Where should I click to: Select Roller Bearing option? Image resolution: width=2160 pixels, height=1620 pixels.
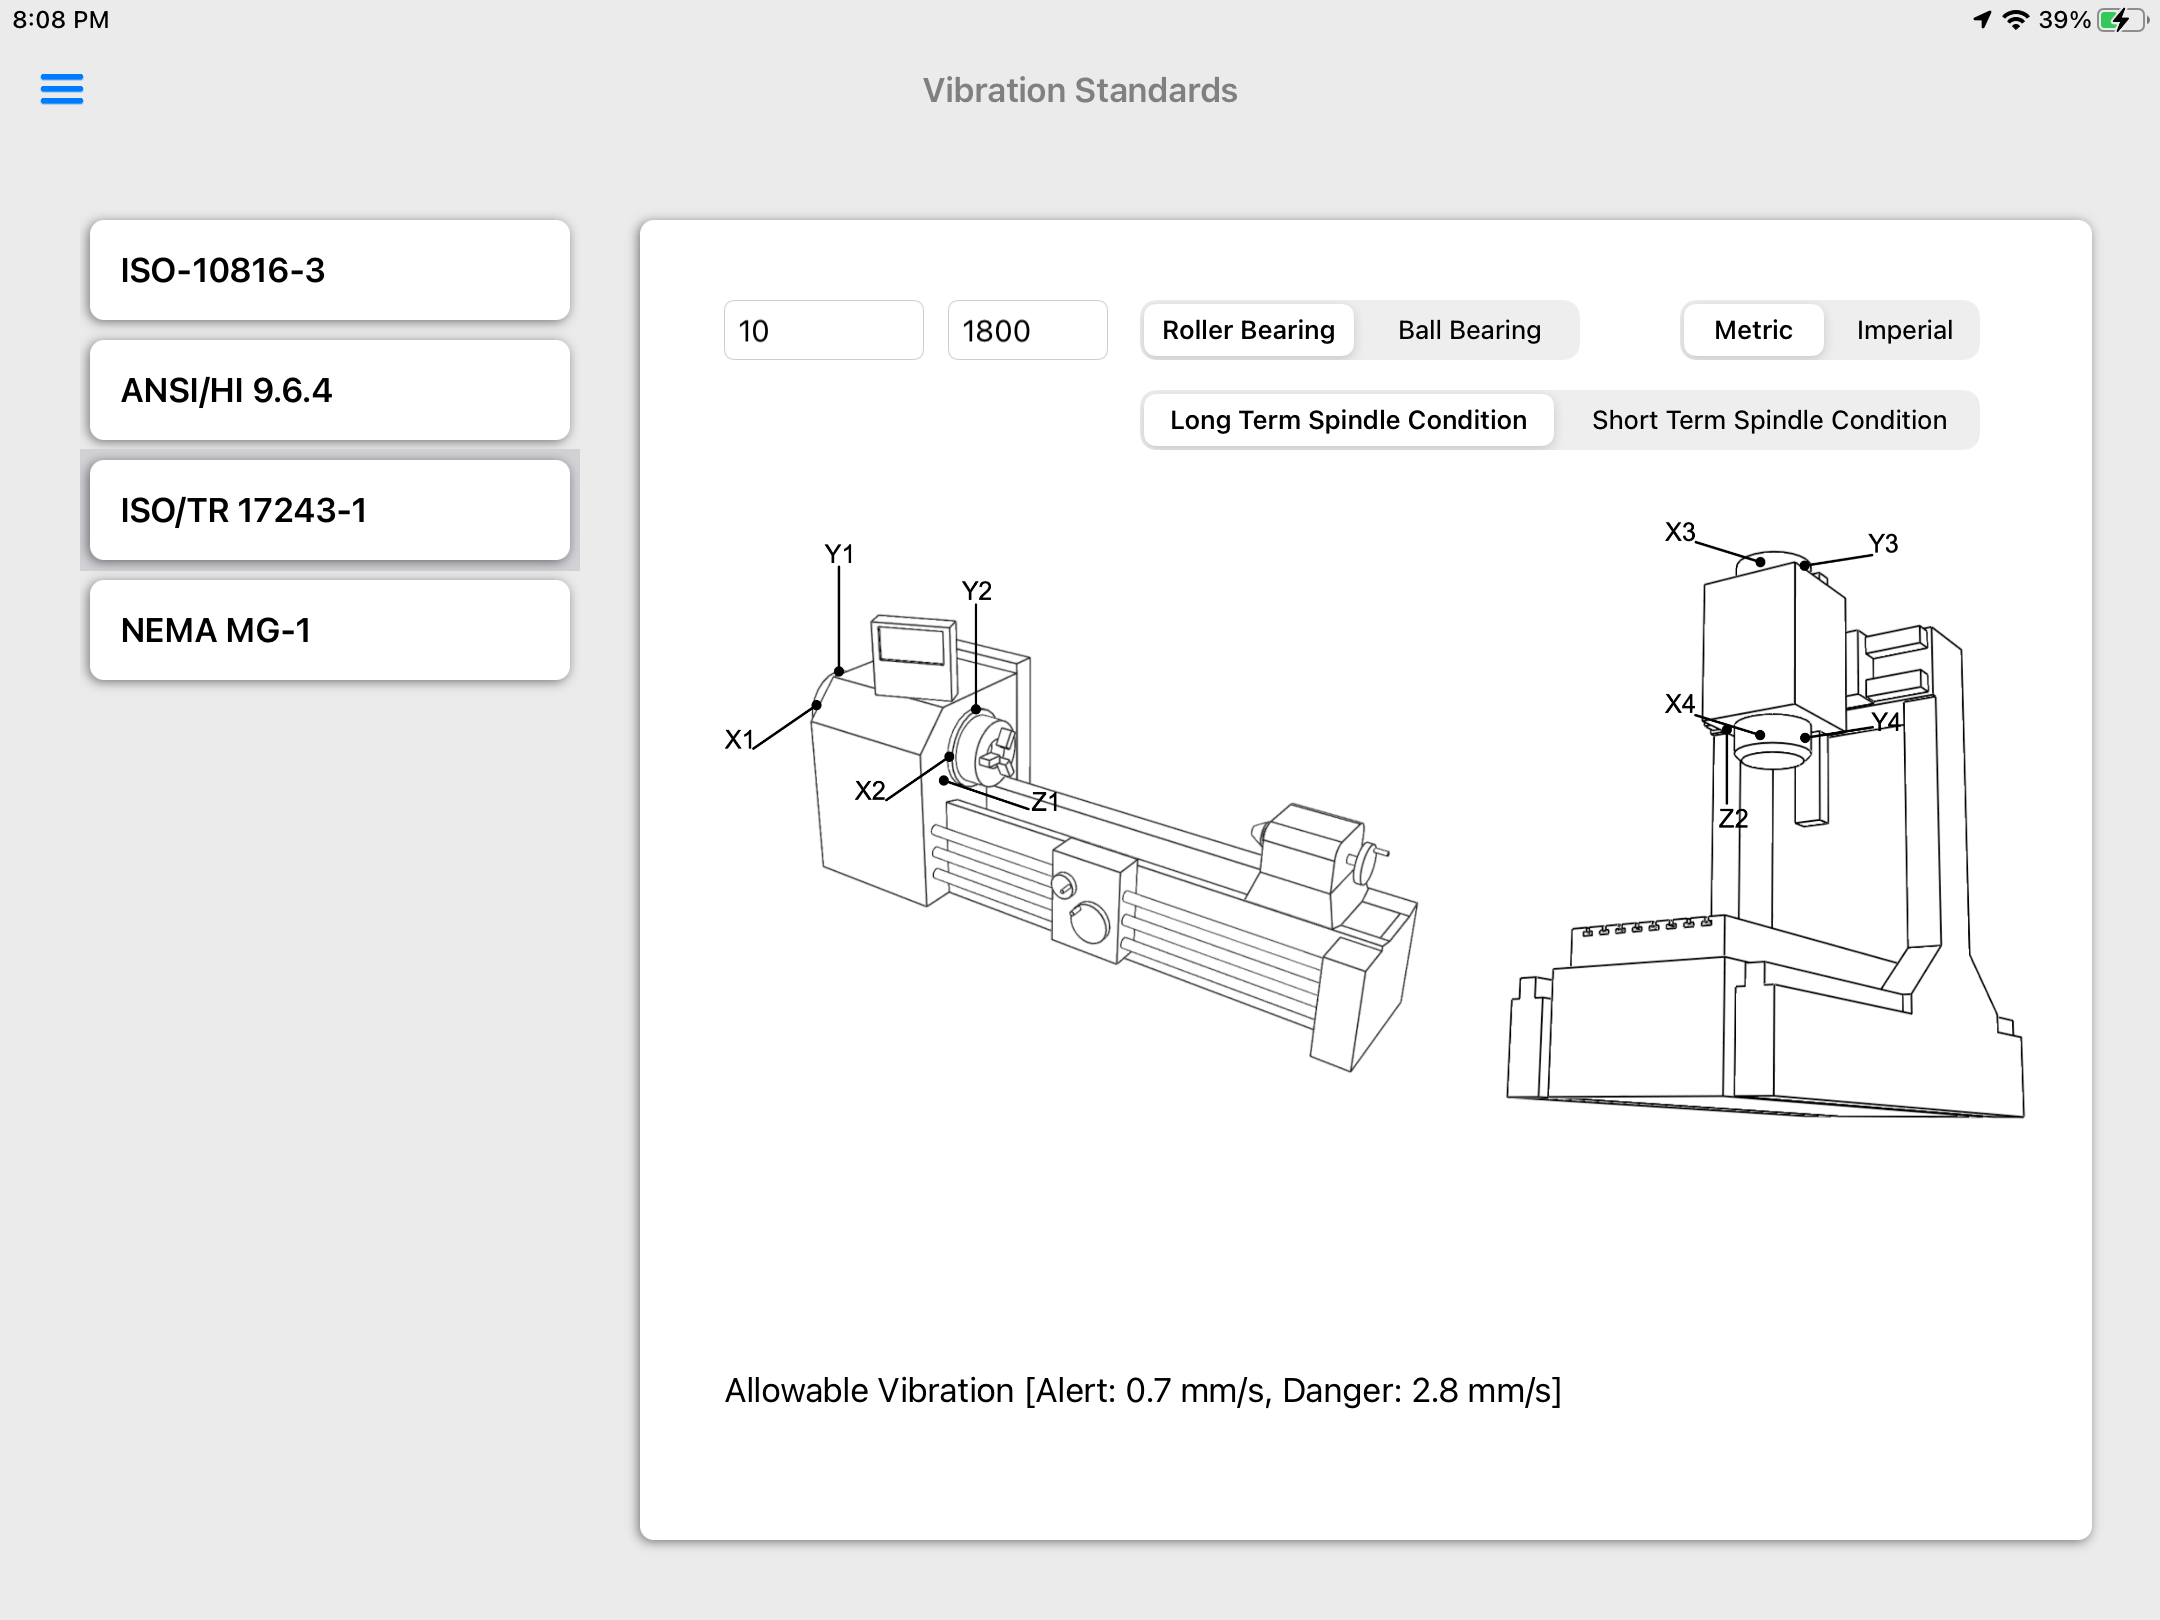1248,330
